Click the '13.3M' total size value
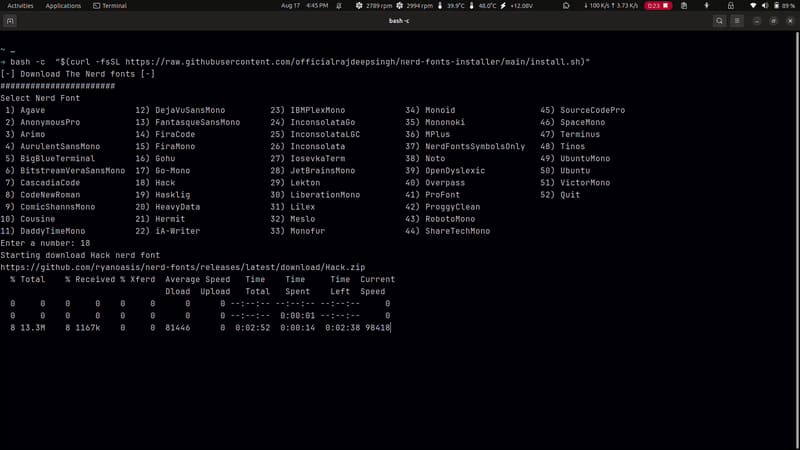Image resolution: width=800 pixels, height=450 pixels. [33, 328]
